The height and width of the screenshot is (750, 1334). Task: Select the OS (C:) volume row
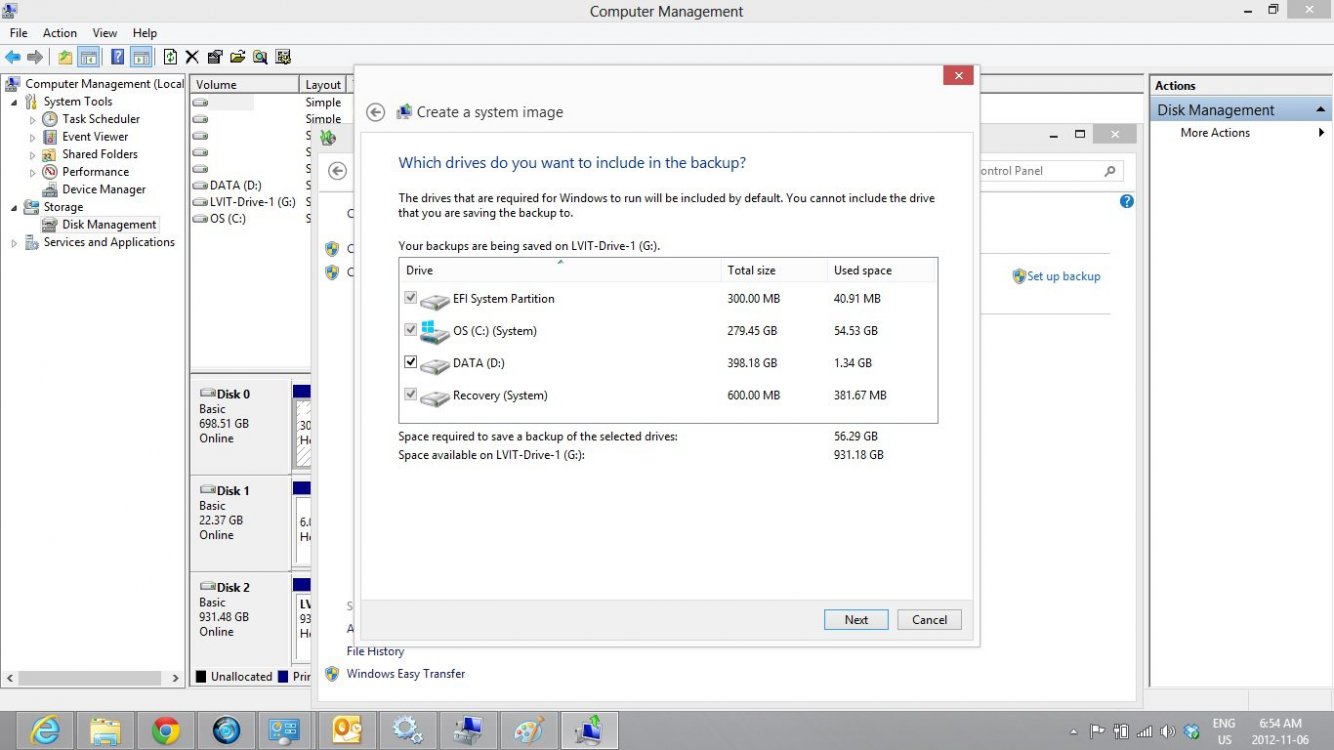[x=227, y=219]
